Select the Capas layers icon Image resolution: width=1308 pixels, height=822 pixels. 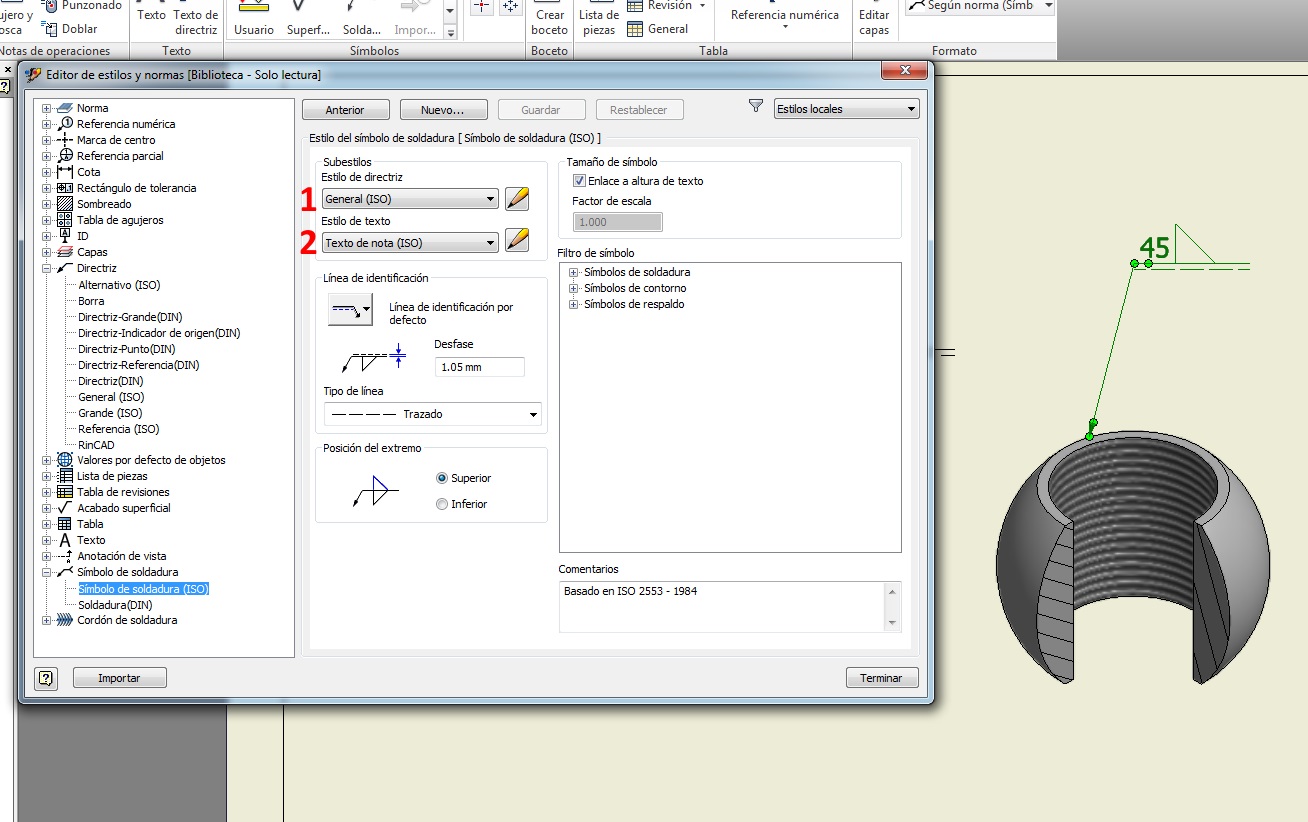point(65,252)
